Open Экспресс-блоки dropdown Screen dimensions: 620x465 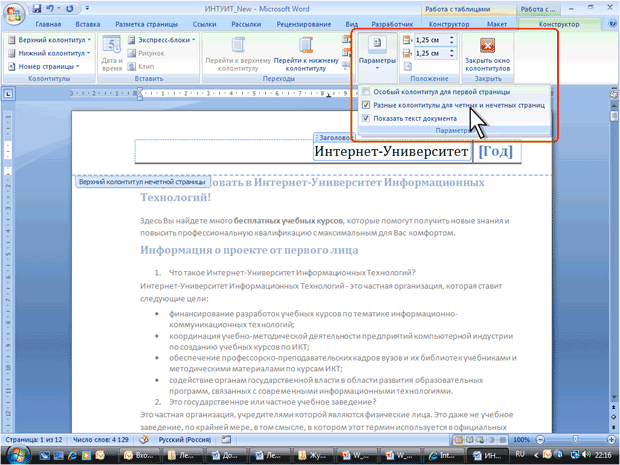coord(162,40)
